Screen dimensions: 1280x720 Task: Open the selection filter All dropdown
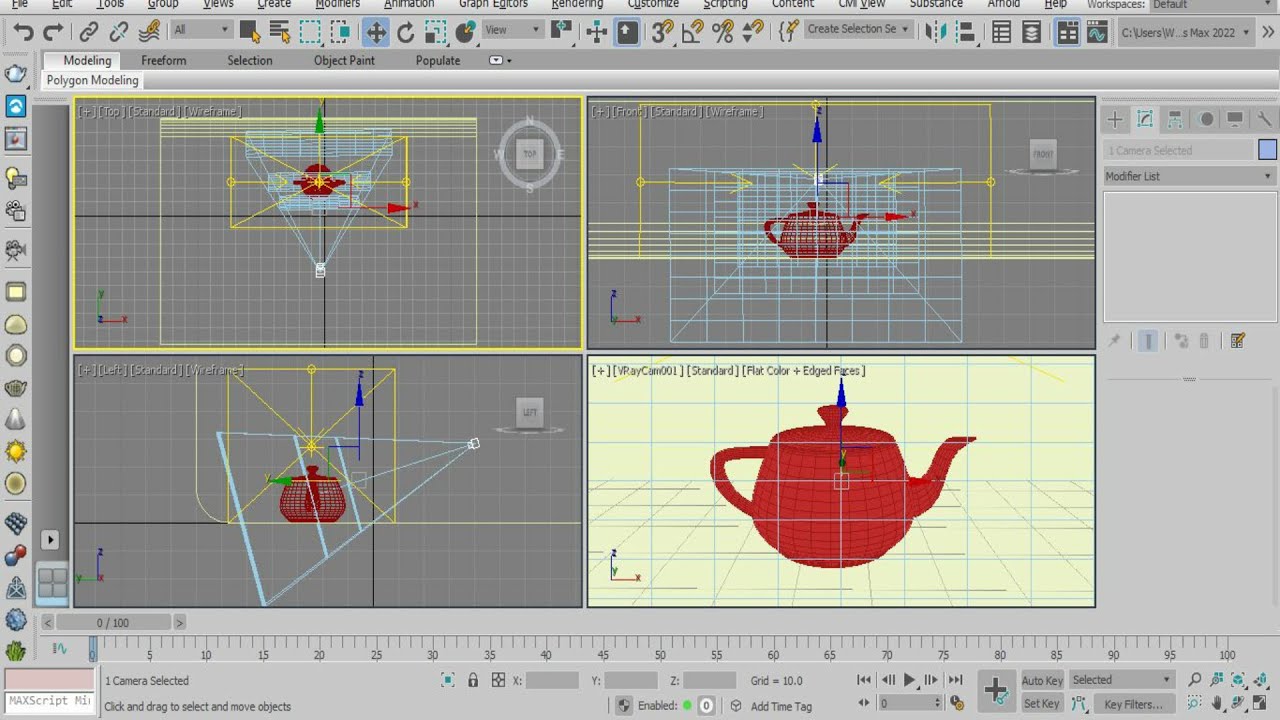click(x=201, y=30)
